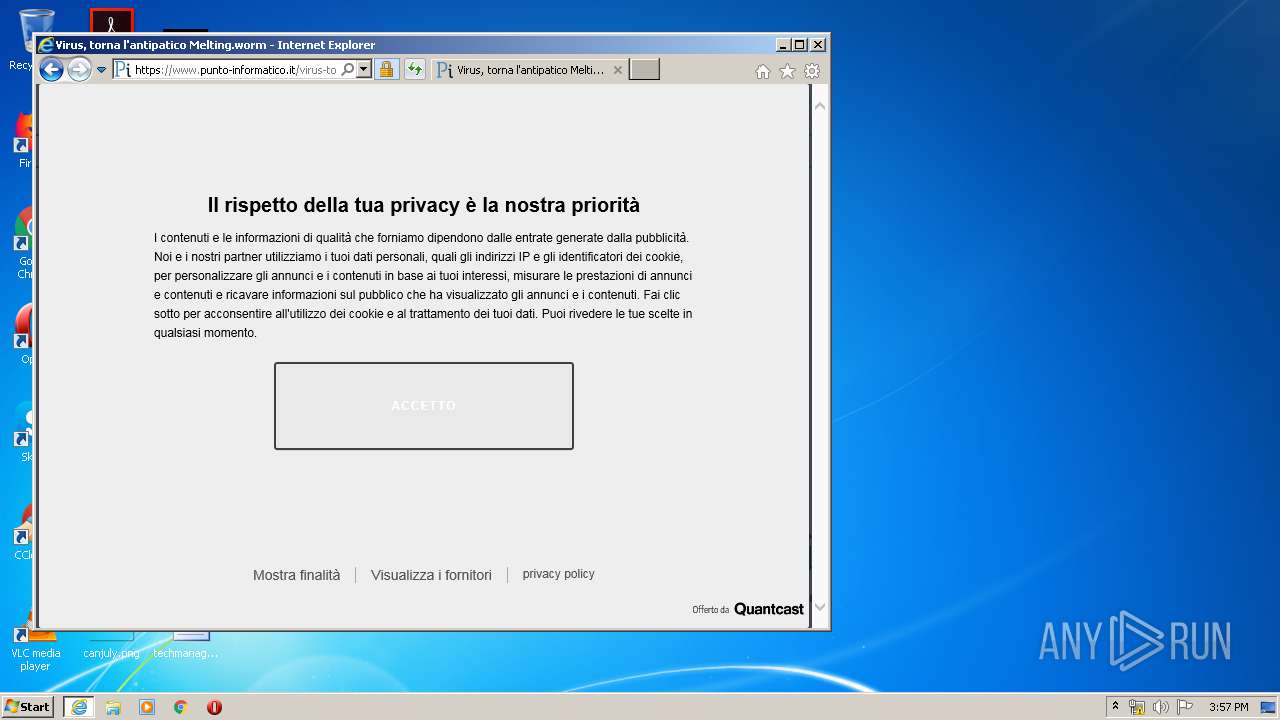Viewport: 1280px width, 720px height.
Task: Select the techmanag... desktop file
Action: point(186,645)
